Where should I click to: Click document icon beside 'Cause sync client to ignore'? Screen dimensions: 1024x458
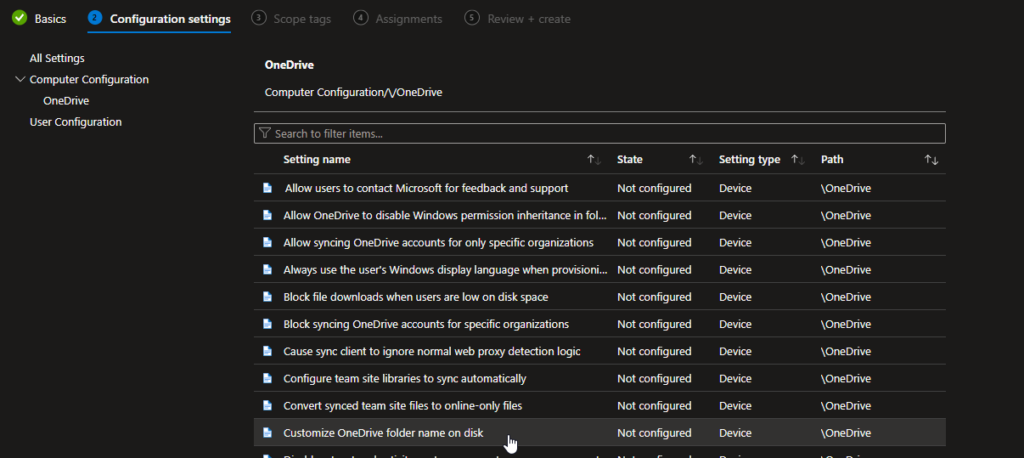(267, 352)
